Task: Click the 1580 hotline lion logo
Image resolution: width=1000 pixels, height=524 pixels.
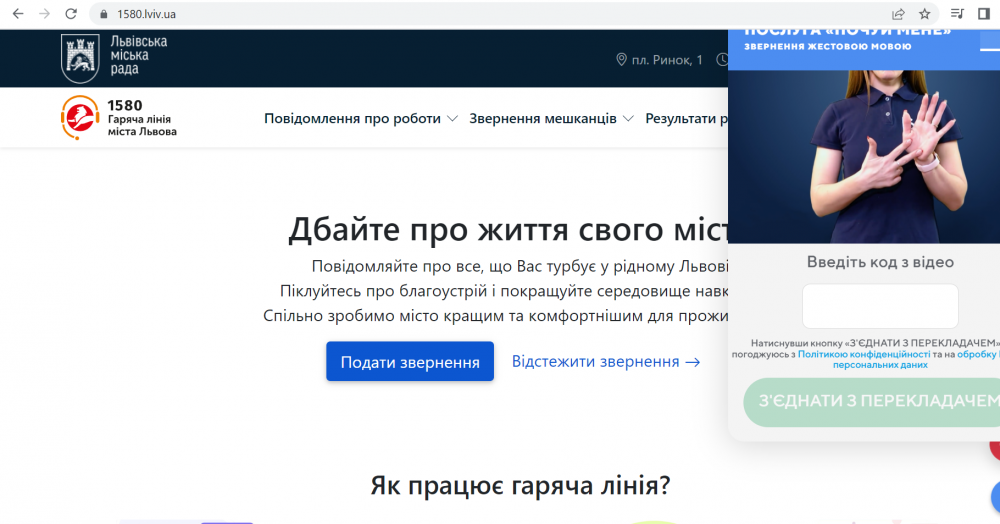Action: (80, 117)
